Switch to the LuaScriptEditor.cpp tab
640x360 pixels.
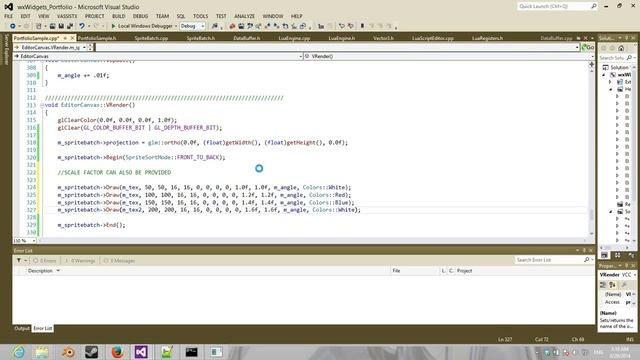coord(433,38)
